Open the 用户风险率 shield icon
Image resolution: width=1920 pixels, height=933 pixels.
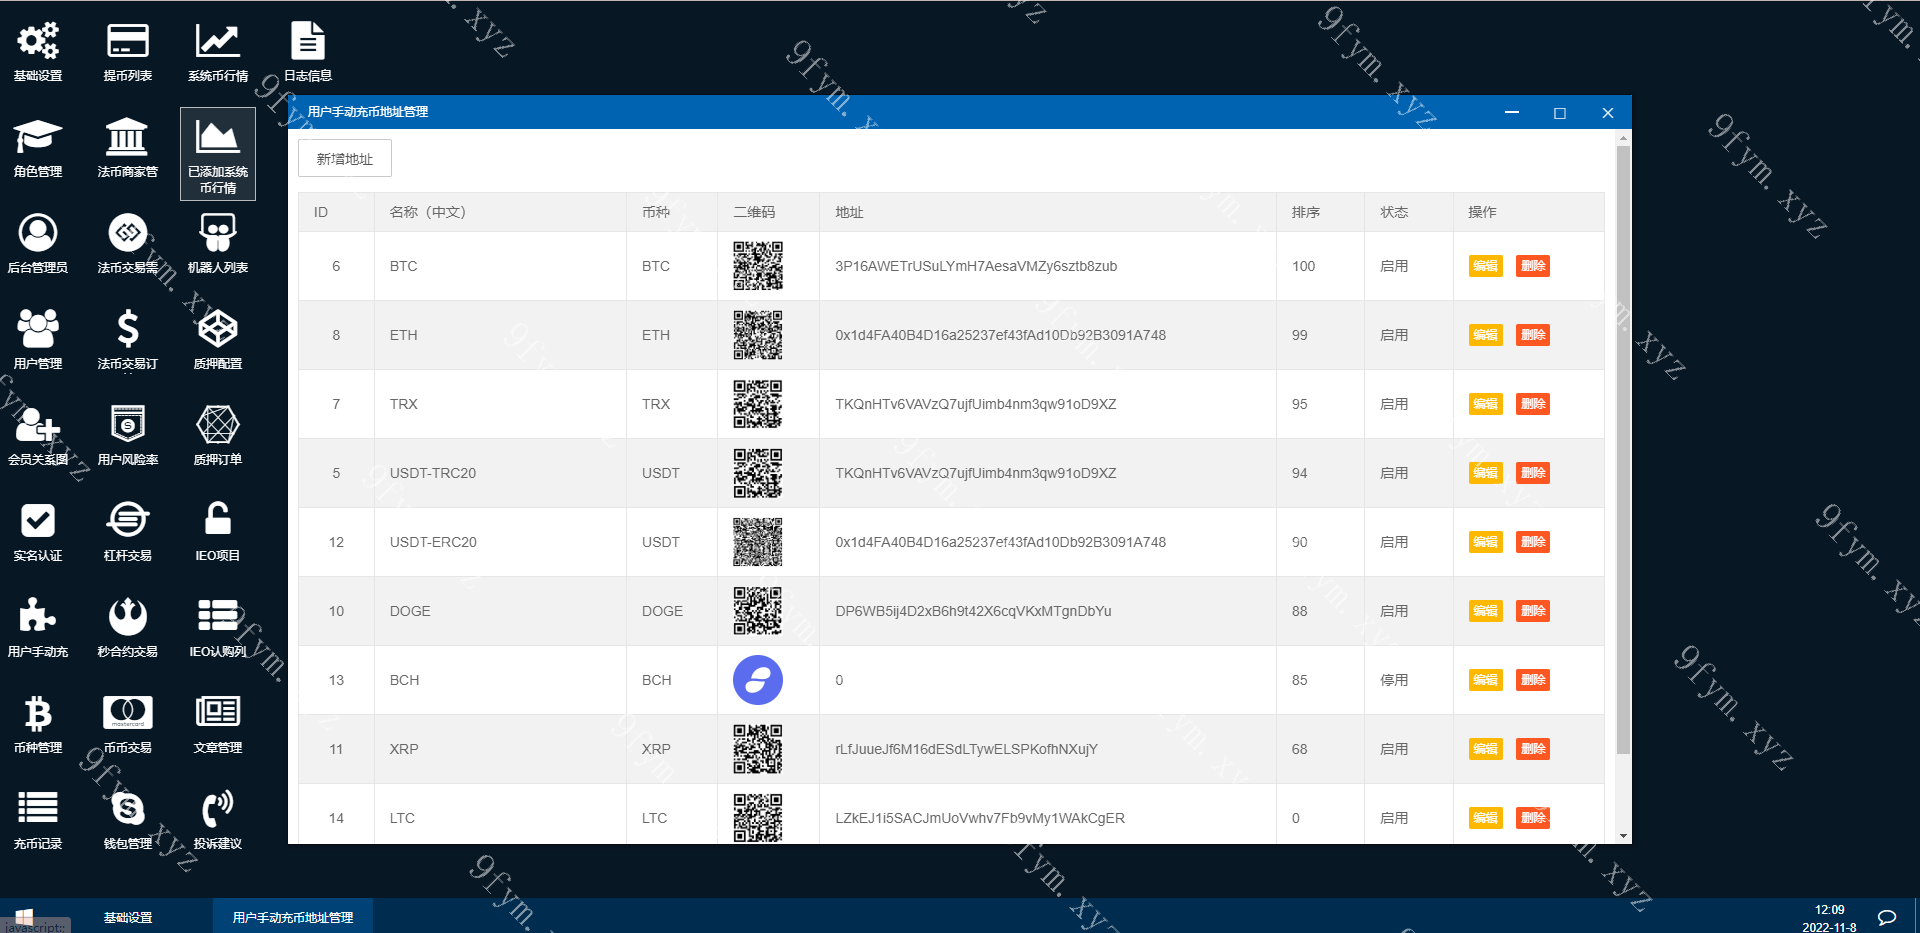pyautogui.click(x=127, y=425)
